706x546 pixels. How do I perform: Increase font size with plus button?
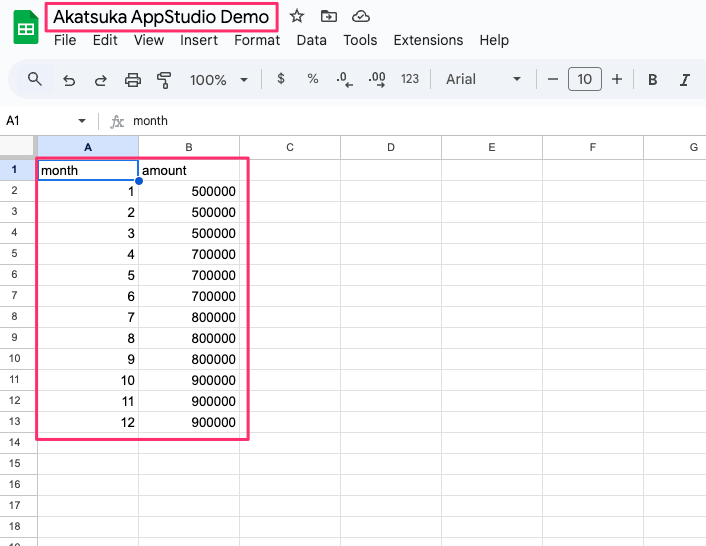[x=617, y=79]
